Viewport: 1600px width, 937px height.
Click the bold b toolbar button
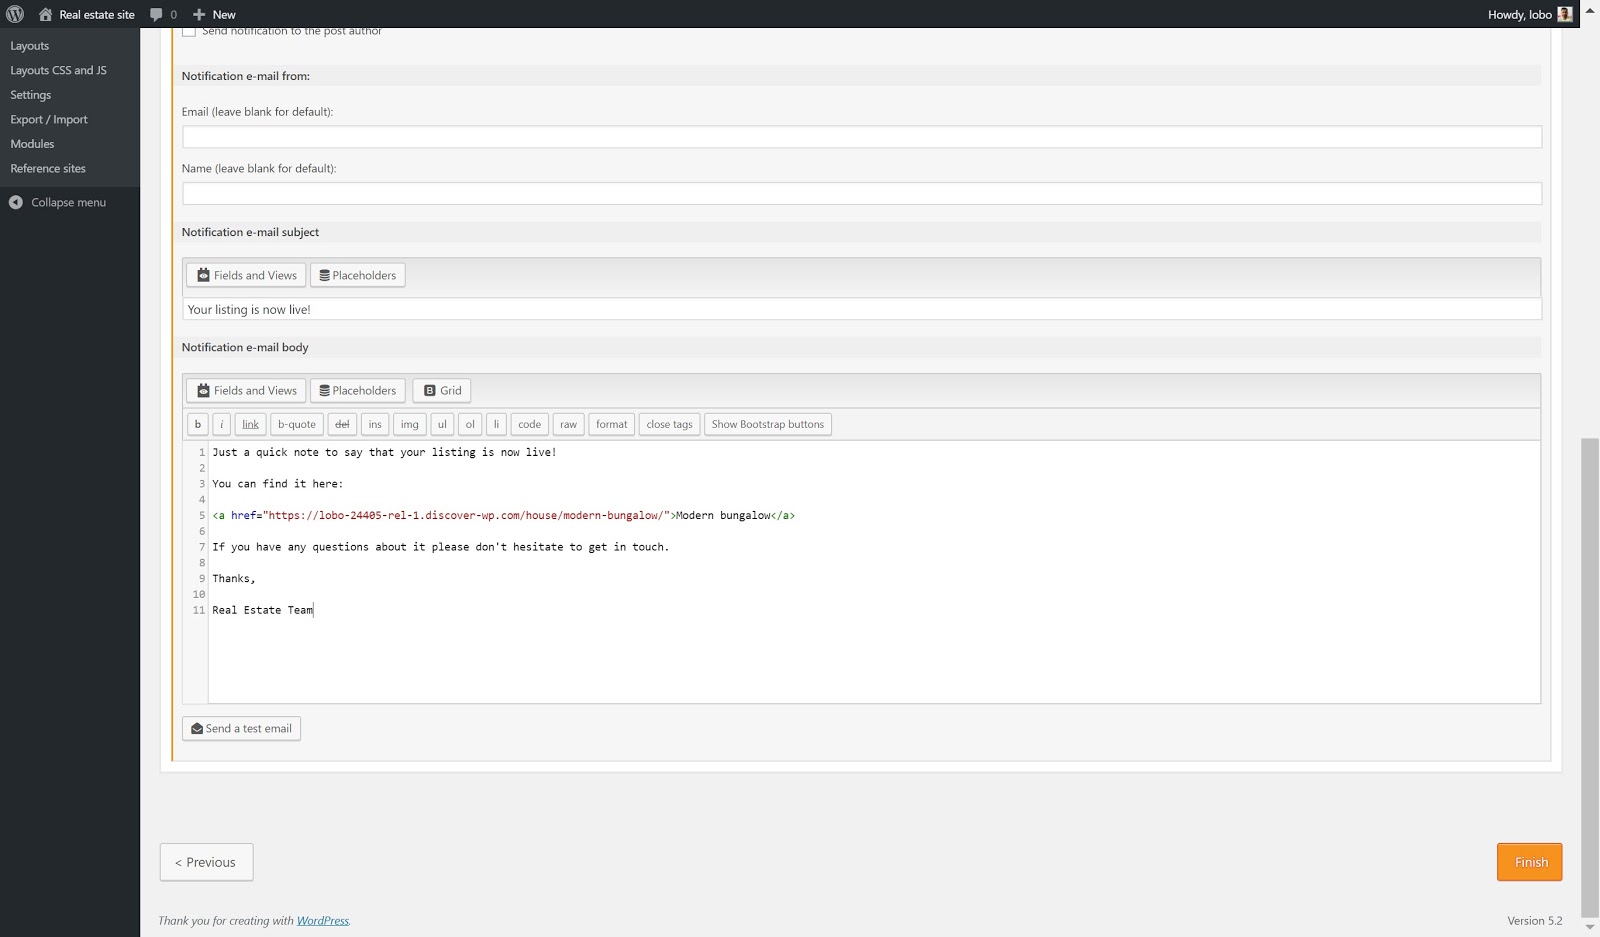pyautogui.click(x=198, y=424)
